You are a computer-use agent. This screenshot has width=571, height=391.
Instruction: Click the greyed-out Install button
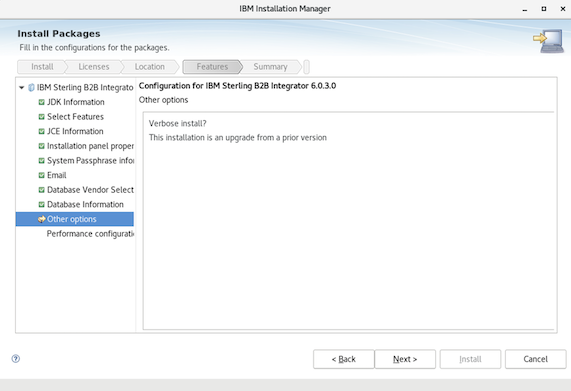coord(470,359)
